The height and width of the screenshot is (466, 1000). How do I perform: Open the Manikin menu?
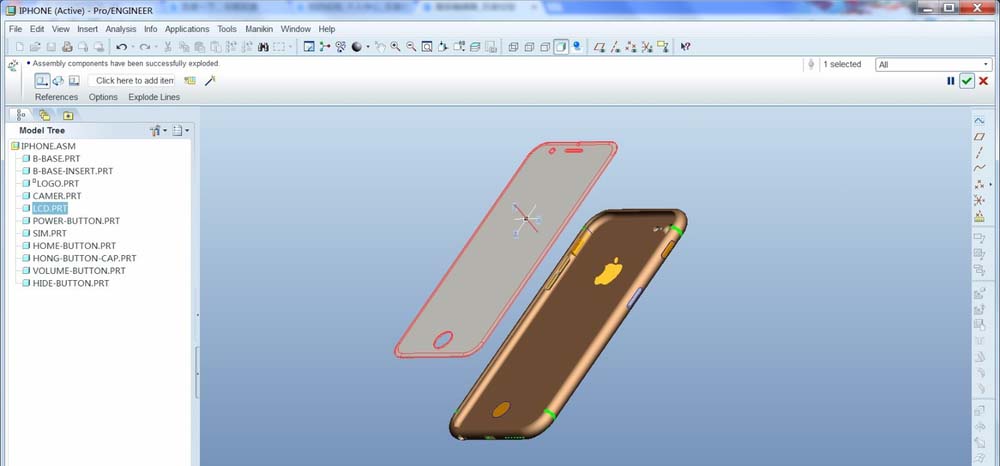pyautogui.click(x=259, y=29)
